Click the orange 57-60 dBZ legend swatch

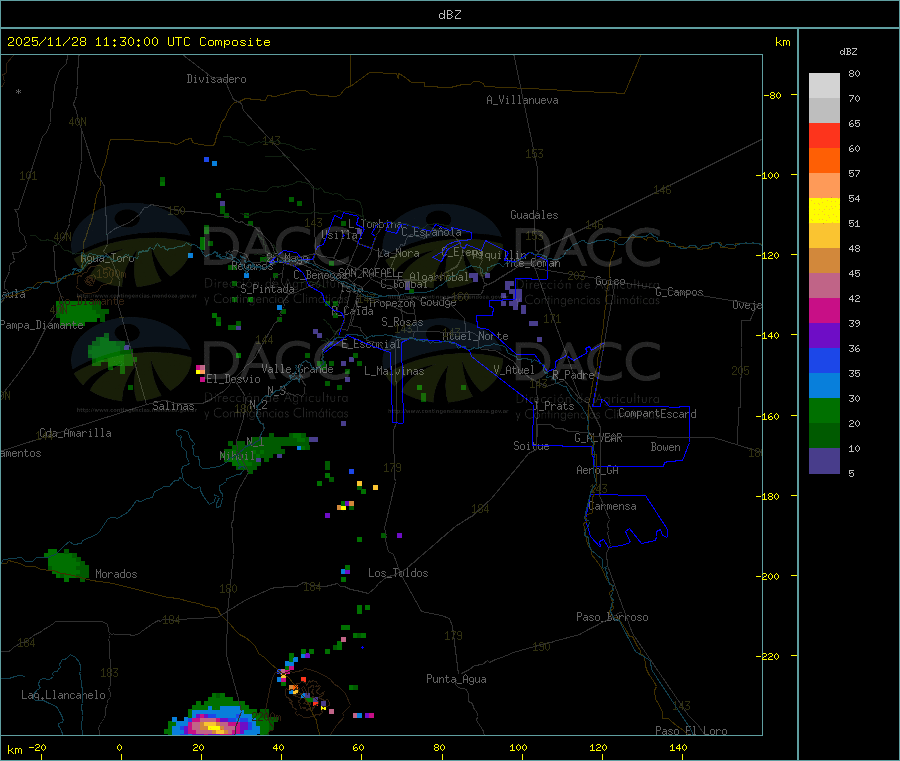[x=824, y=161]
